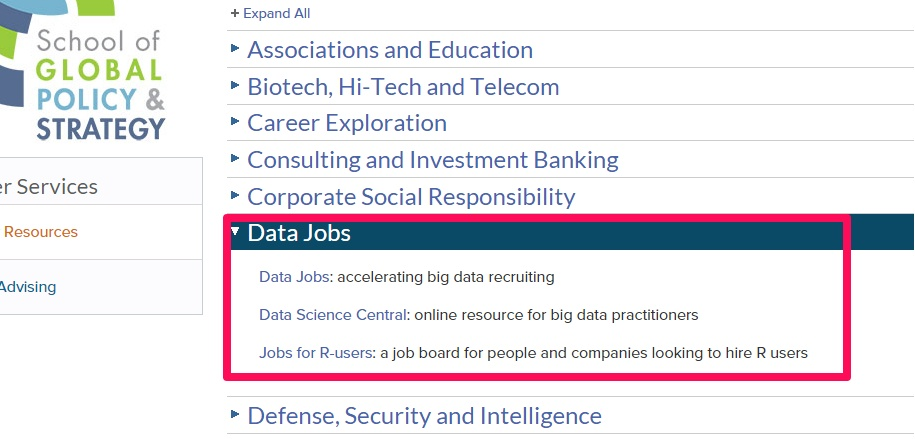Click the triangle icon beside Biotech, Hi-Tech and Telecom

pyautogui.click(x=235, y=85)
